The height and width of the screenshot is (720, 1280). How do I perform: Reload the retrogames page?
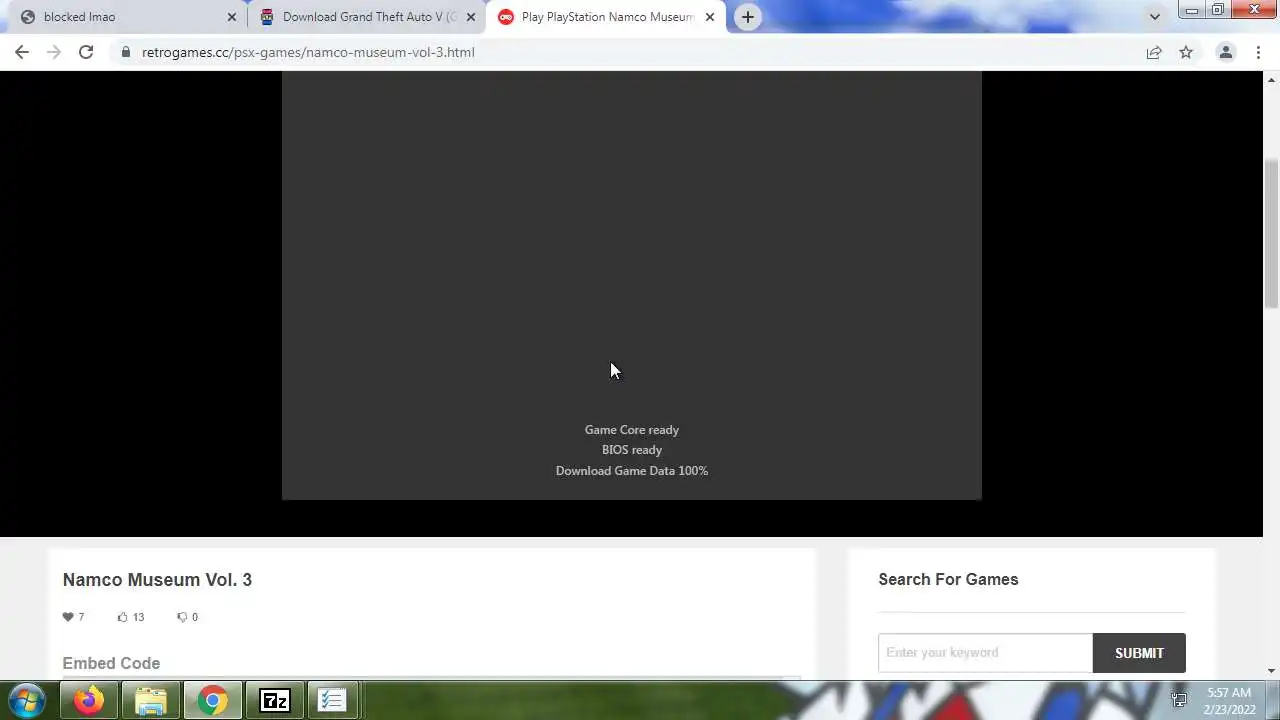(x=86, y=52)
